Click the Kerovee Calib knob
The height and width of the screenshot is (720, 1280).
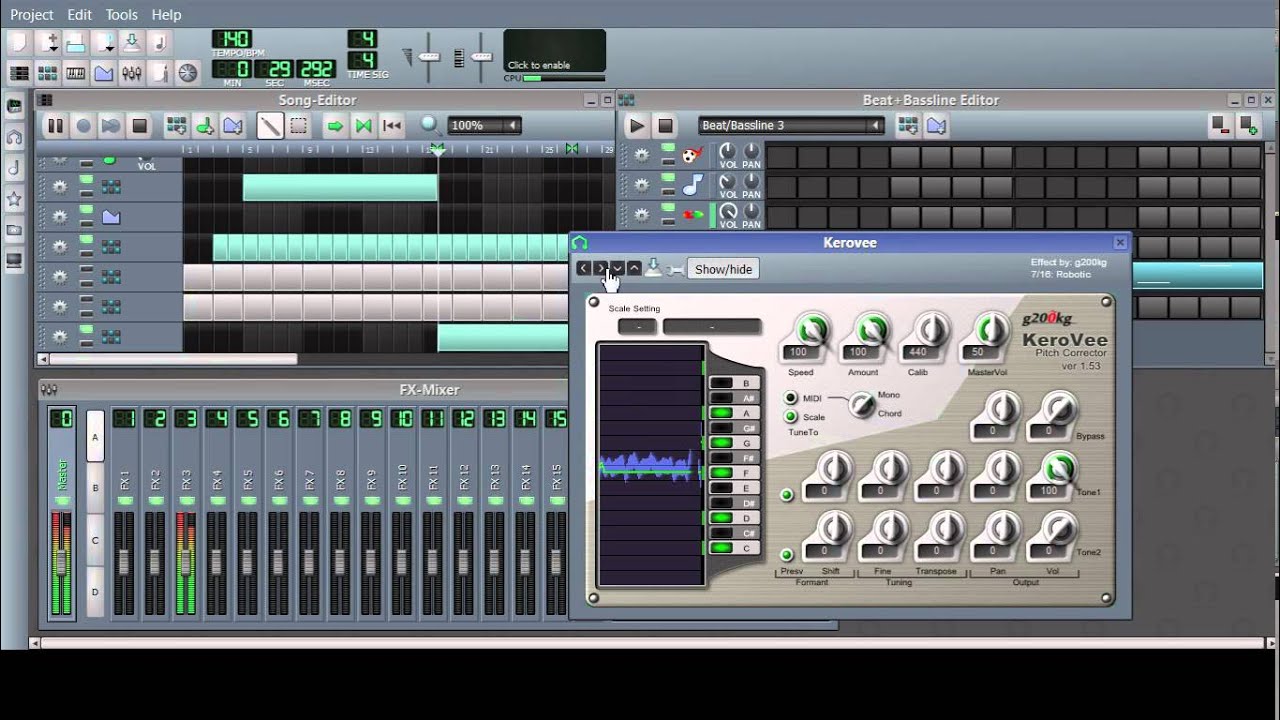pos(931,331)
